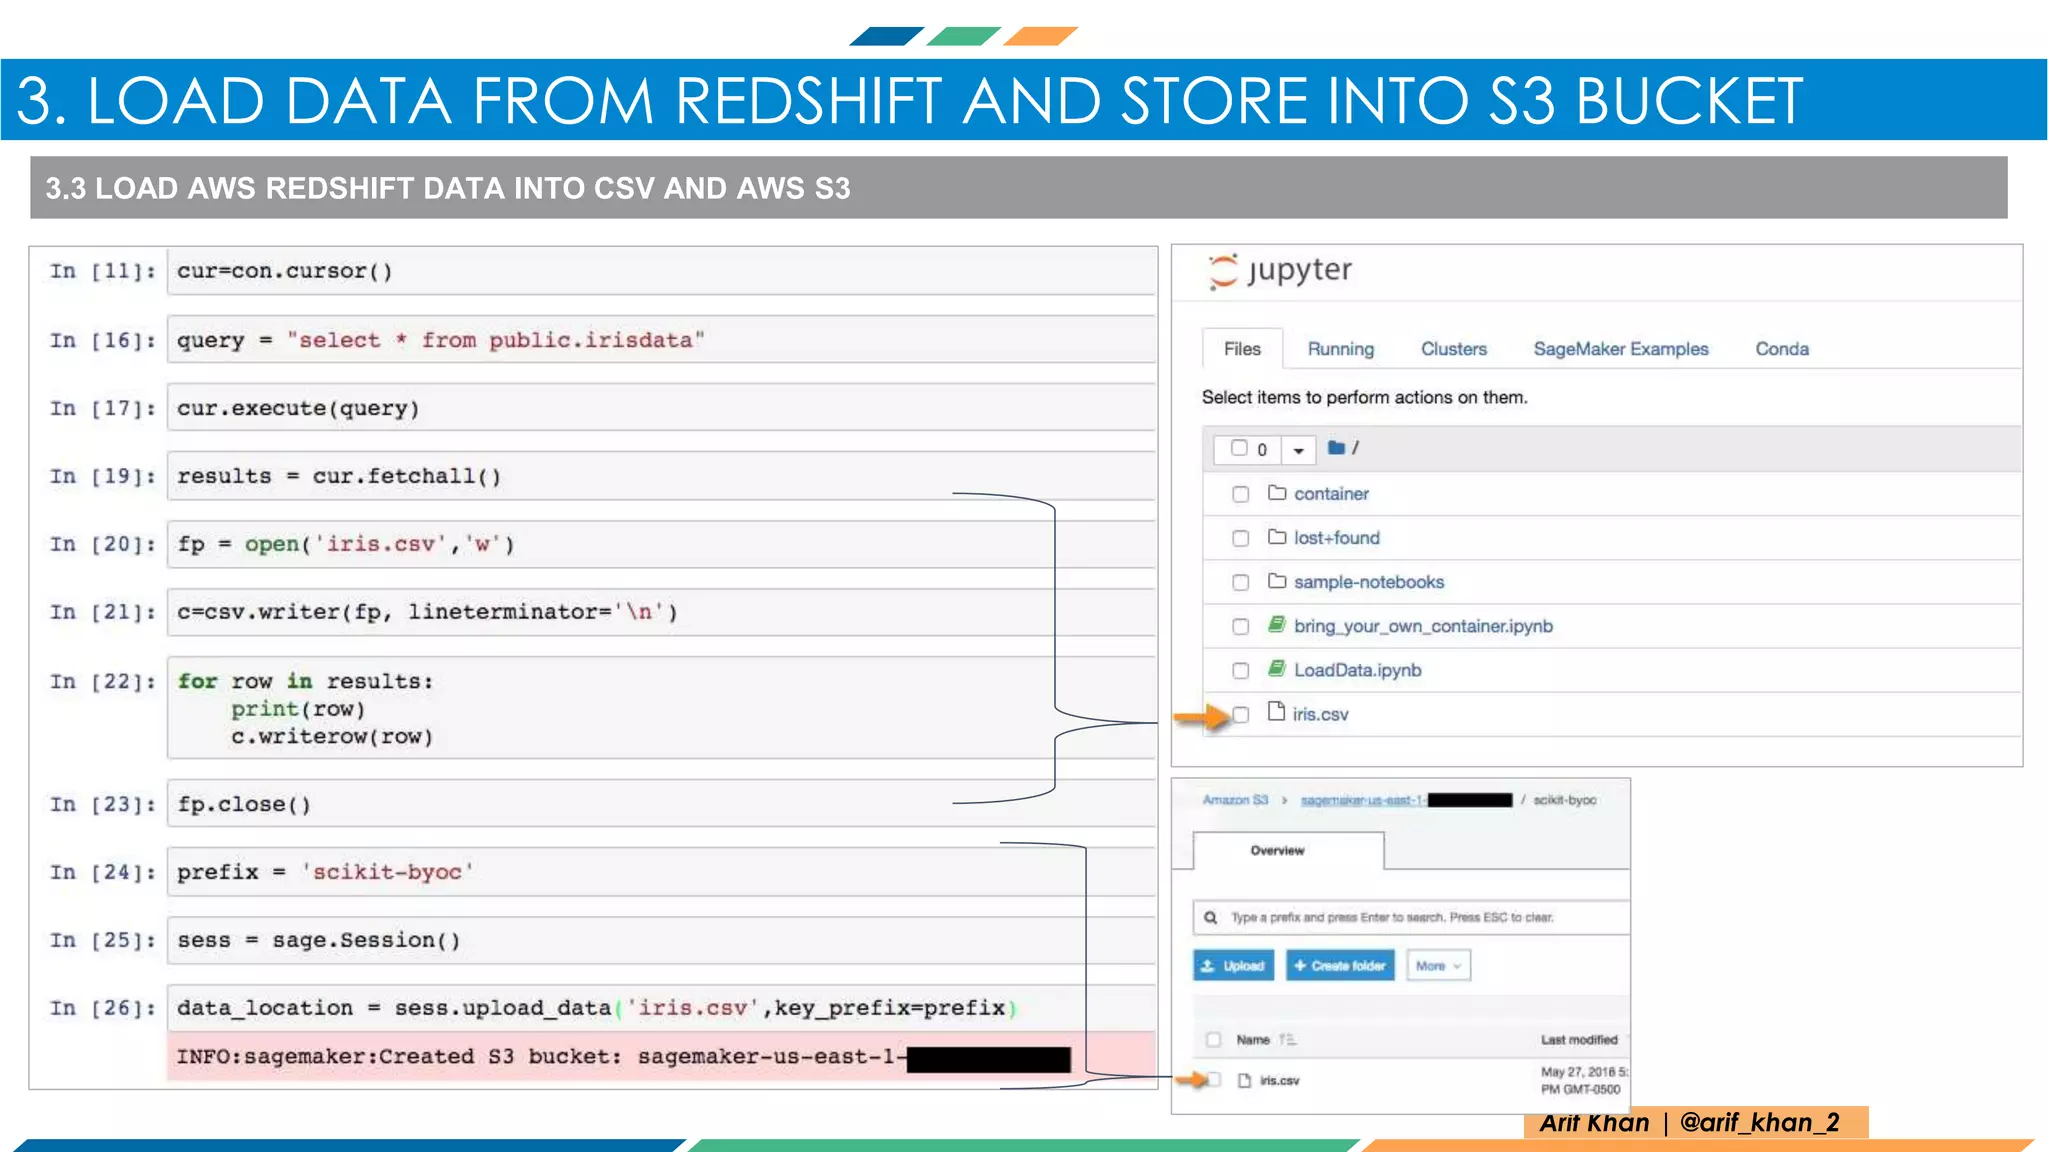2048x1152 pixels.
Task: Select all items checkbox in S3 list
Action: tap(1214, 1040)
